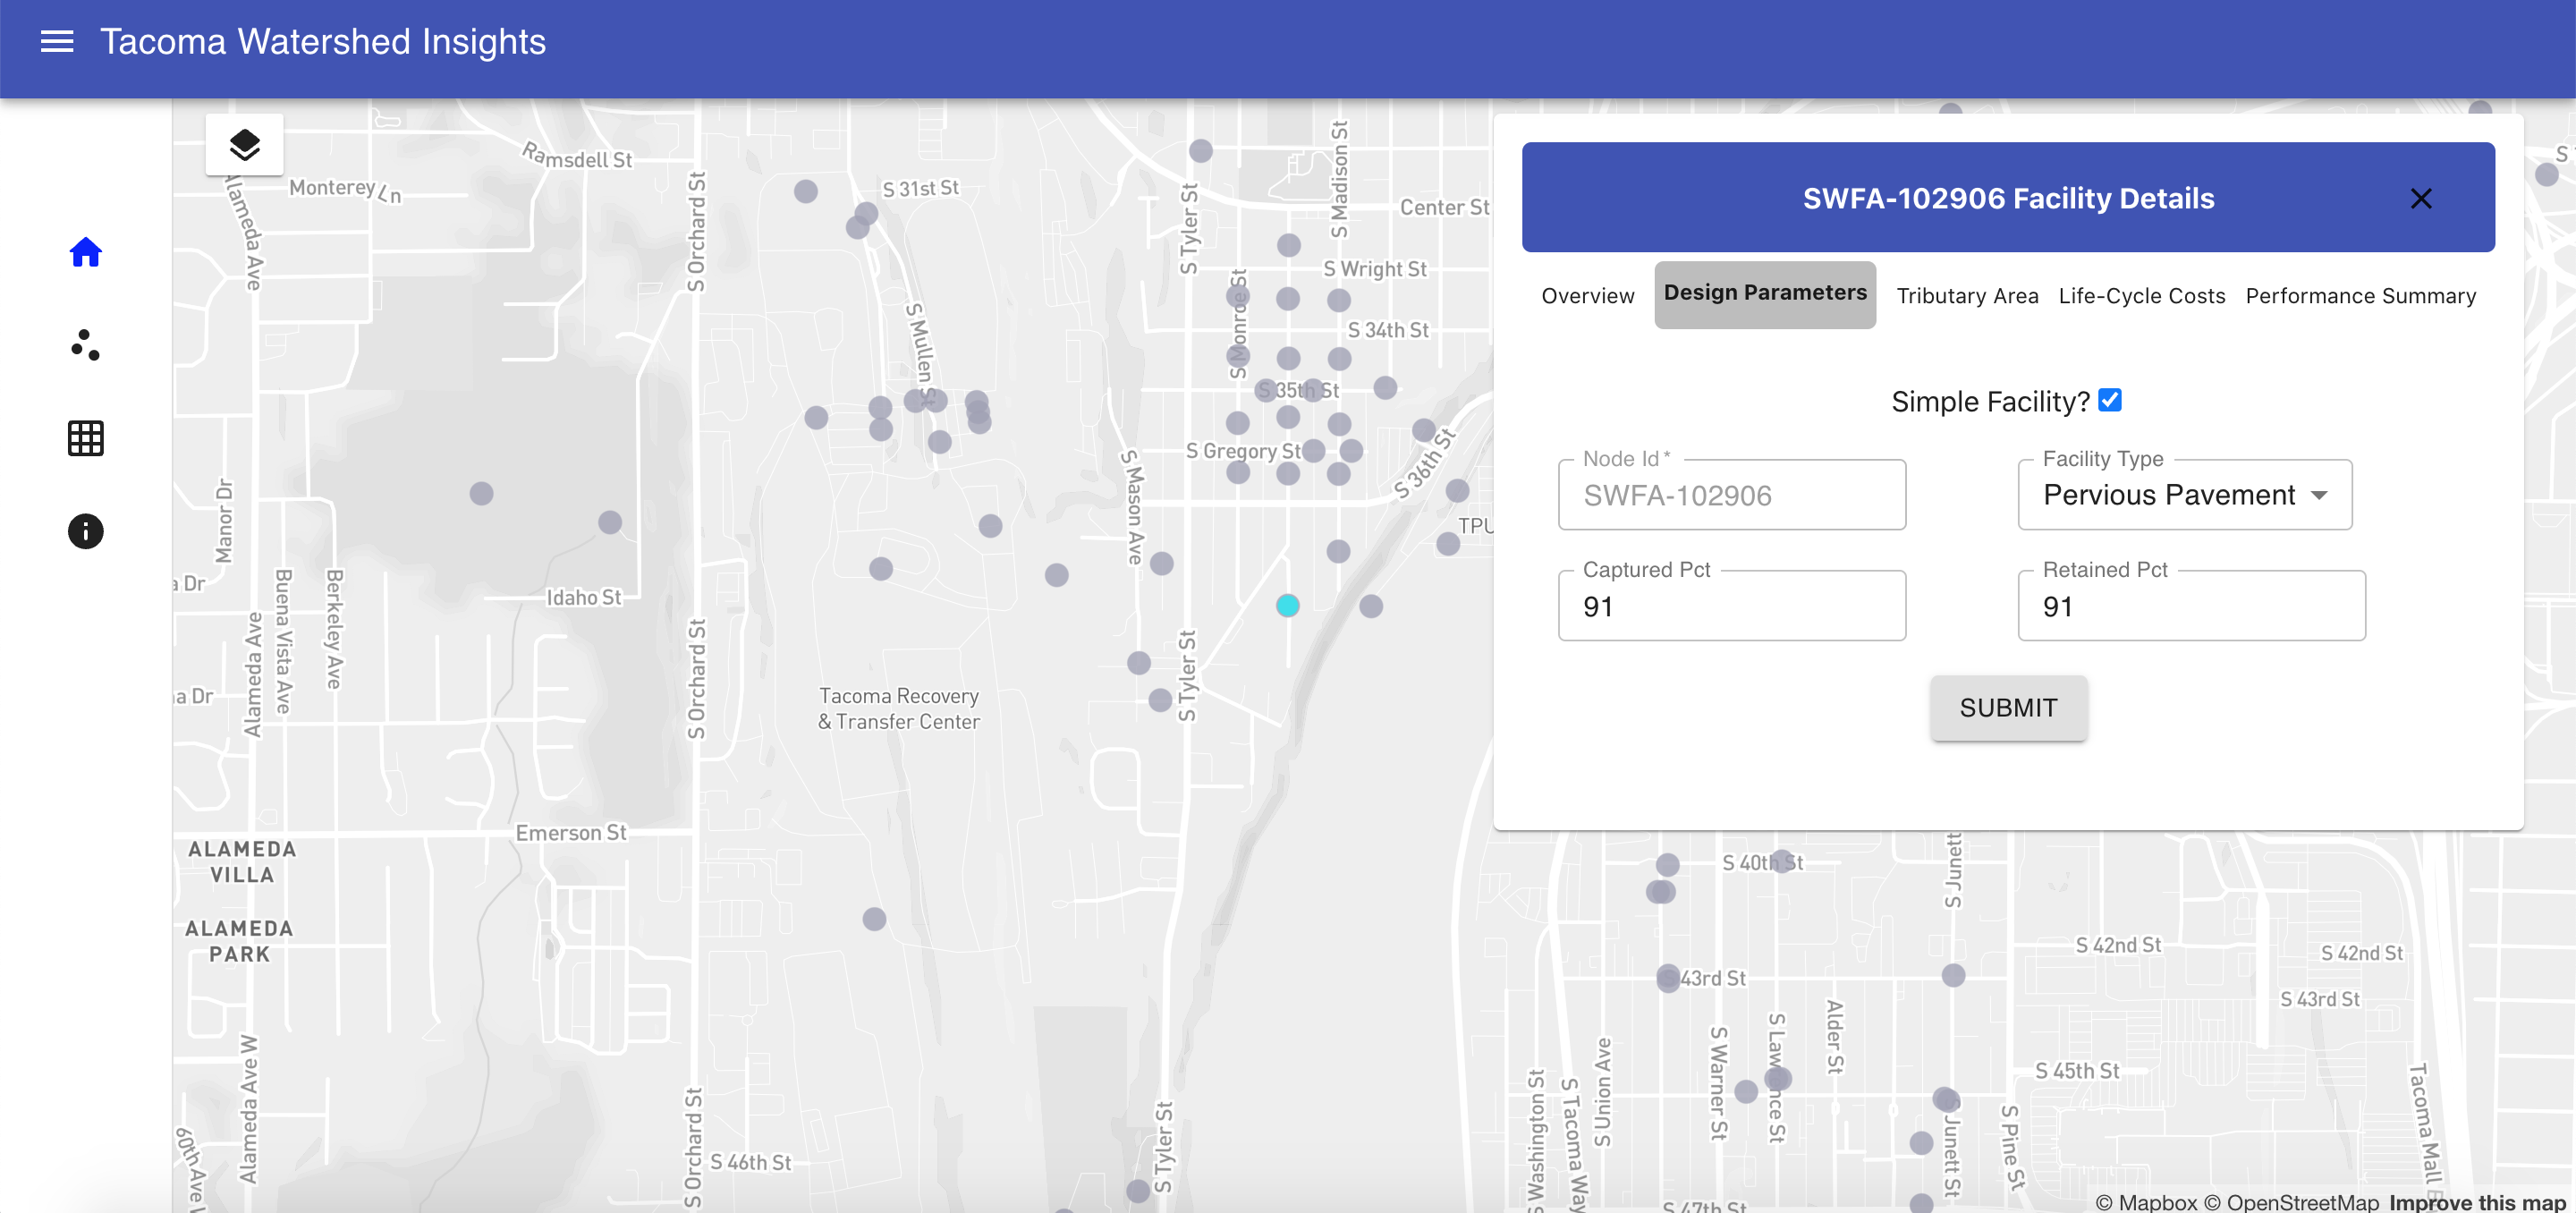Go to the Home page icon
The height and width of the screenshot is (1213, 2576).
(85, 252)
